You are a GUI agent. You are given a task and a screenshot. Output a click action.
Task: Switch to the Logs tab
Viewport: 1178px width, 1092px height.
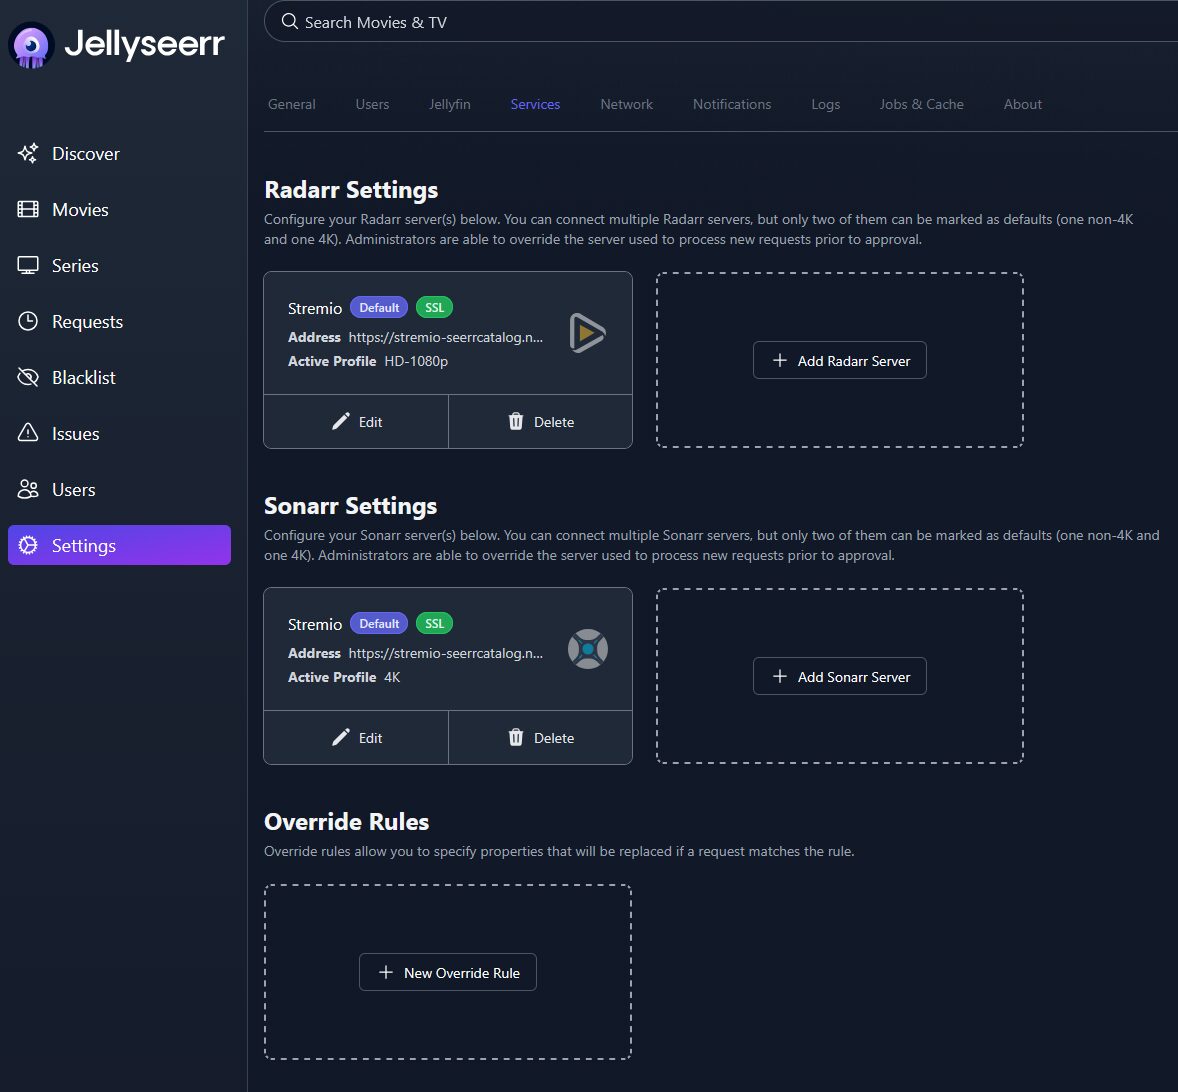pyautogui.click(x=825, y=104)
